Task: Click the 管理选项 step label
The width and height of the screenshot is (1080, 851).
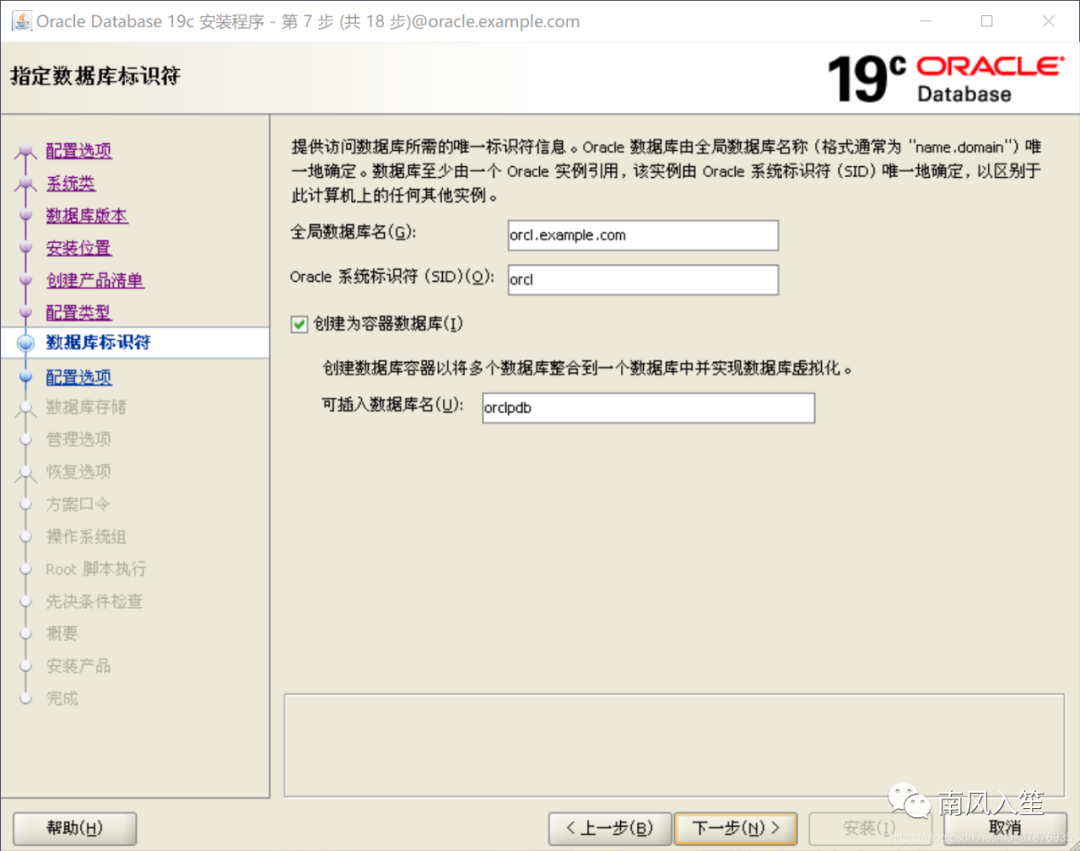Action: (79, 439)
